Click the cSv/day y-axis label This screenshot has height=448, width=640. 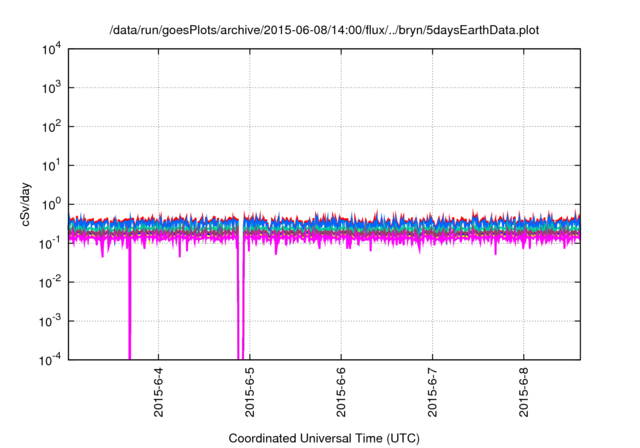coord(26,204)
